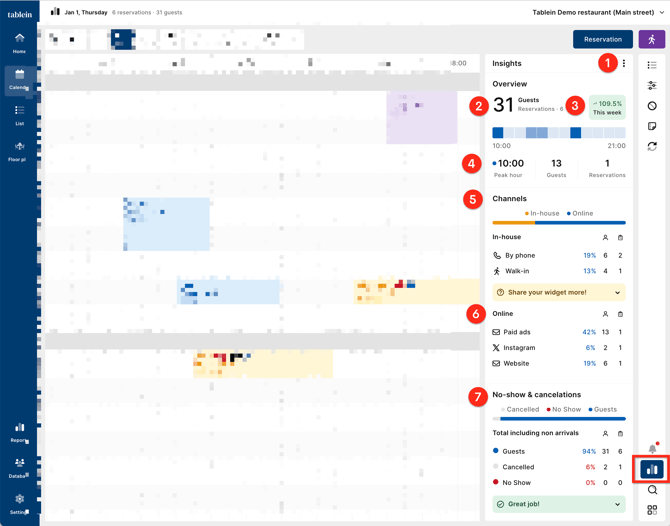Open the Insights statistics panel icon
Viewport: 670px width, 526px height.
point(652,468)
